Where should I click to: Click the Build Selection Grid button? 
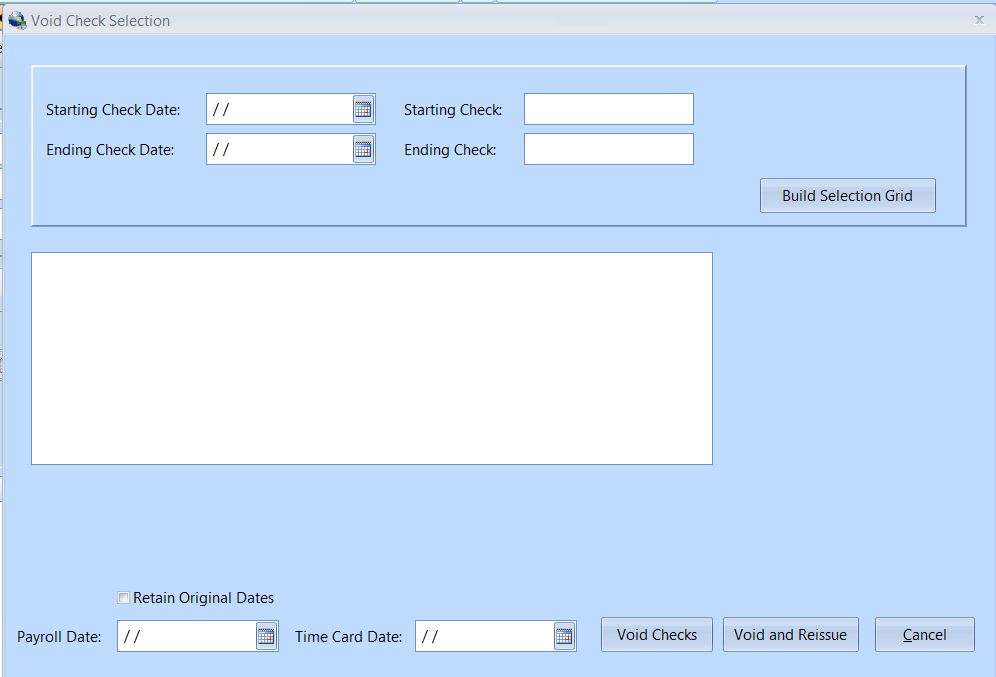click(847, 196)
